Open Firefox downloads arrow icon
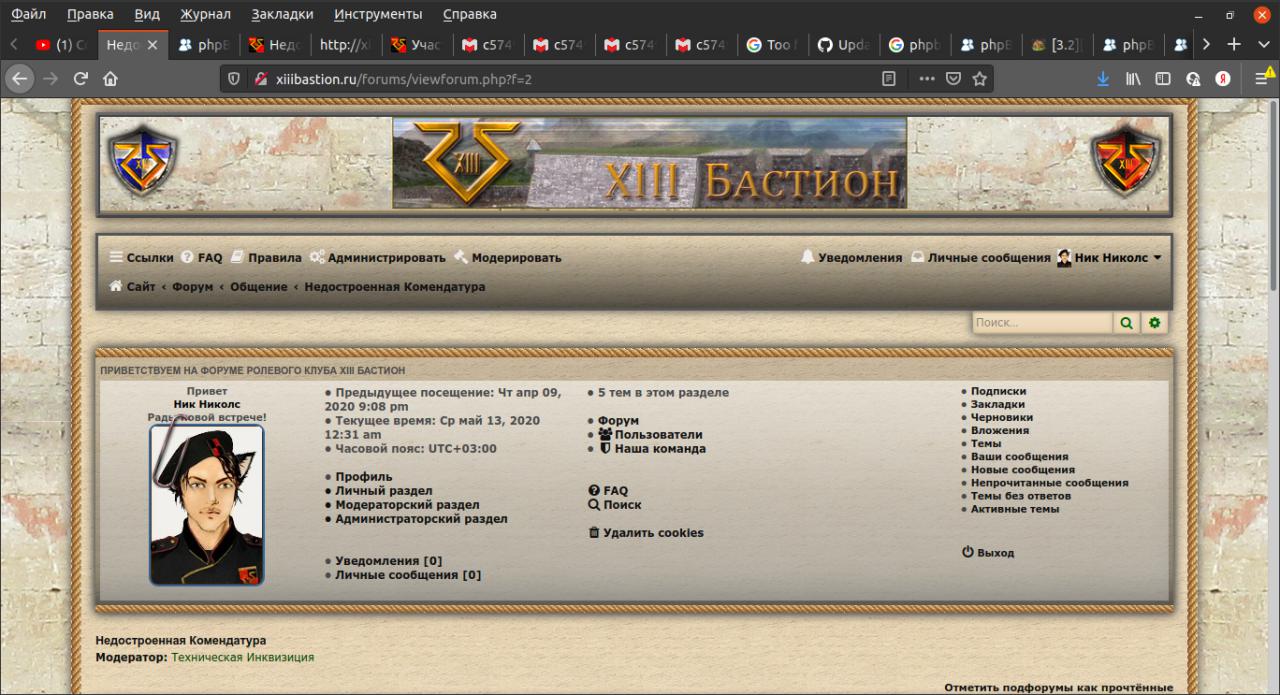This screenshot has width=1280, height=695. [x=1103, y=79]
